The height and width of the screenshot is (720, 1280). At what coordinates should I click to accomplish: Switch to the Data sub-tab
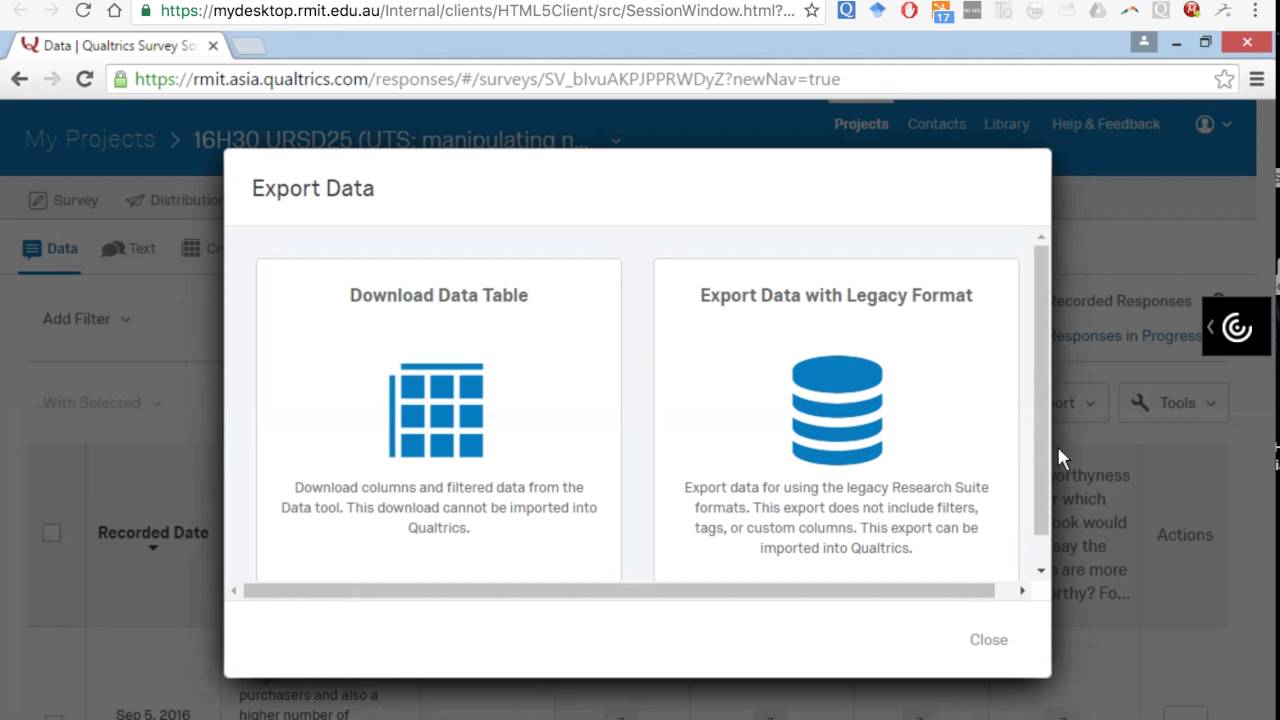(x=49, y=249)
